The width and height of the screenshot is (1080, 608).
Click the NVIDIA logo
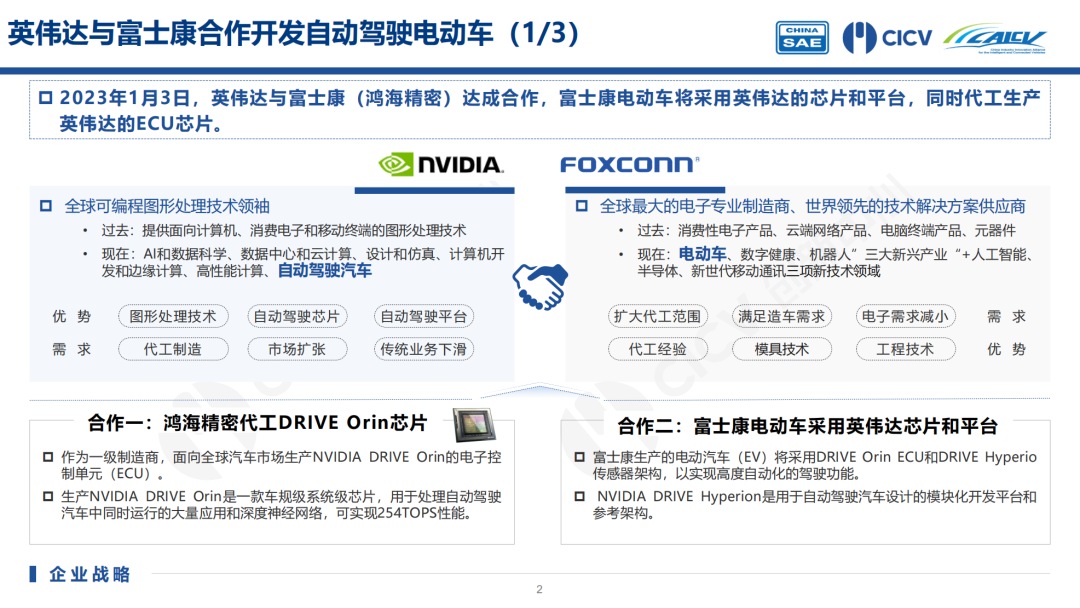click(440, 165)
